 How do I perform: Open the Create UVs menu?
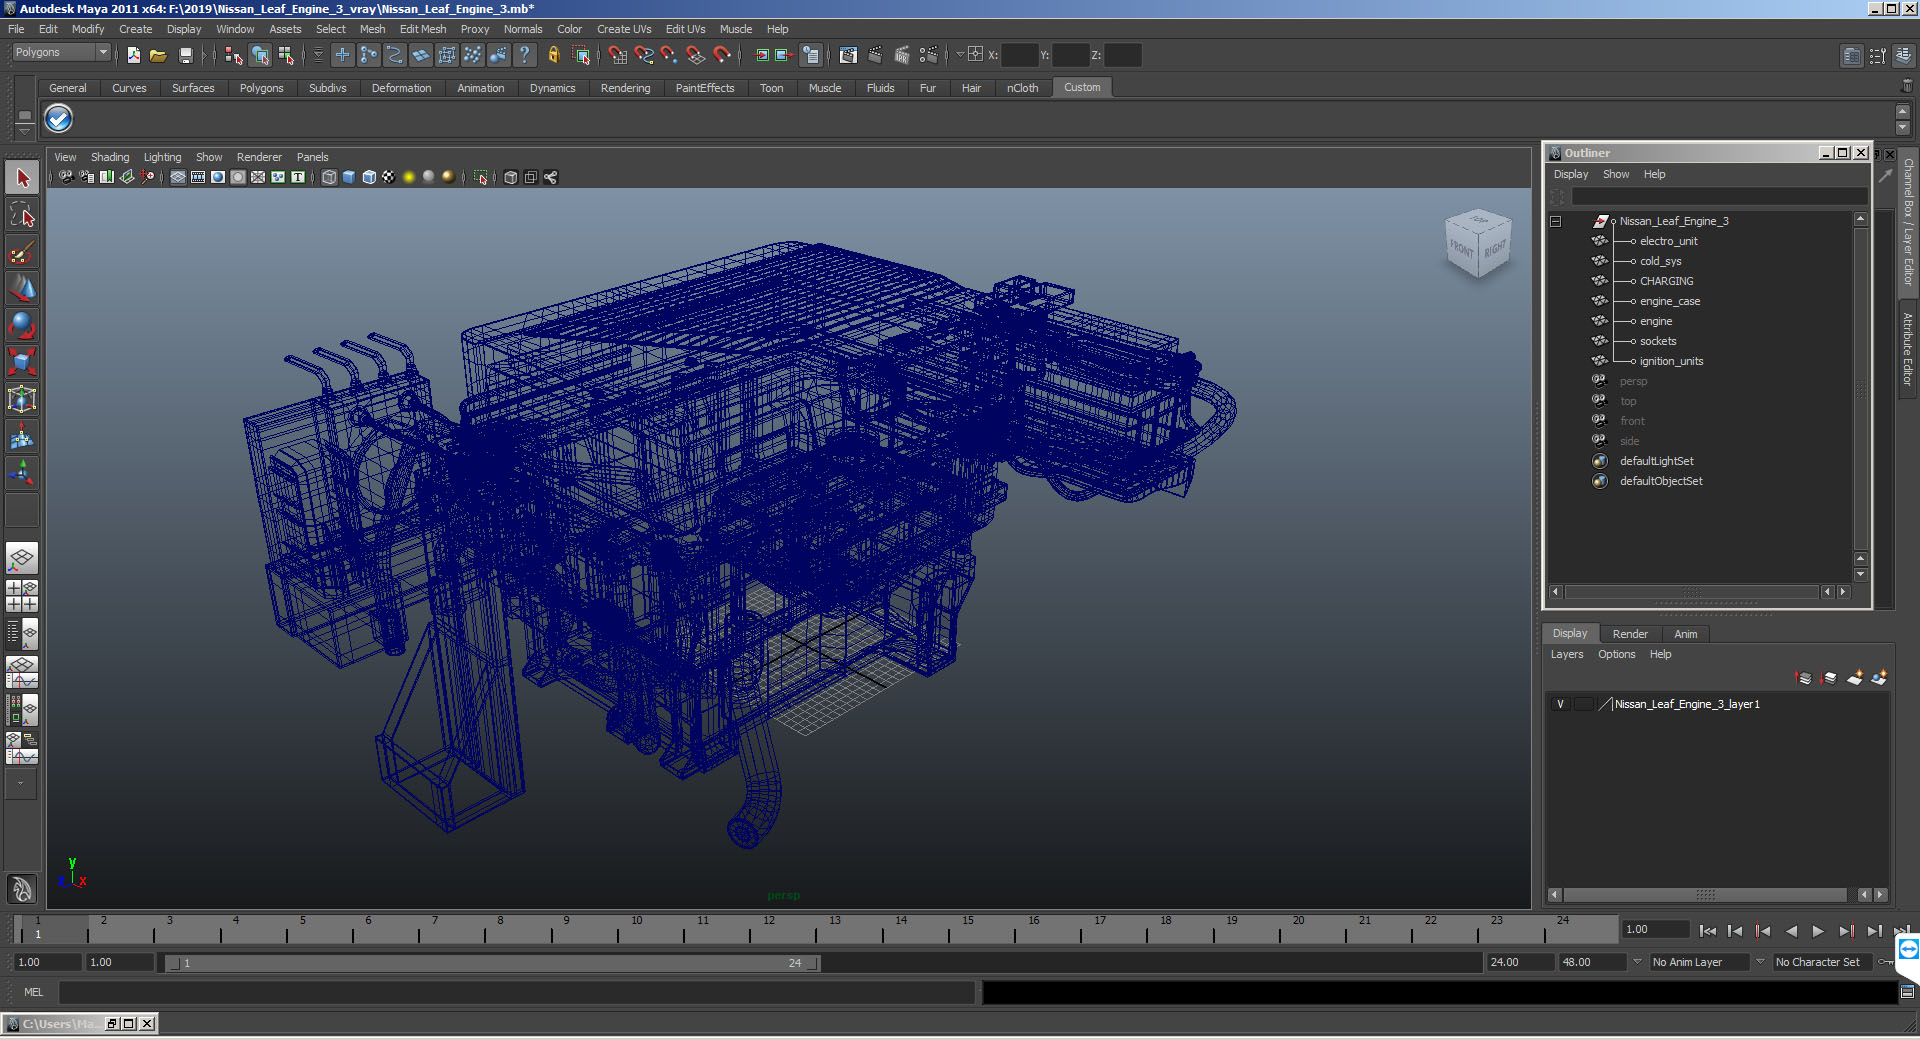click(624, 29)
